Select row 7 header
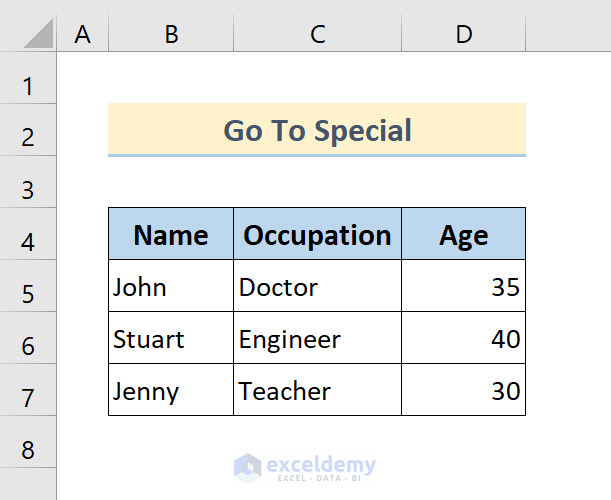 click(28, 390)
